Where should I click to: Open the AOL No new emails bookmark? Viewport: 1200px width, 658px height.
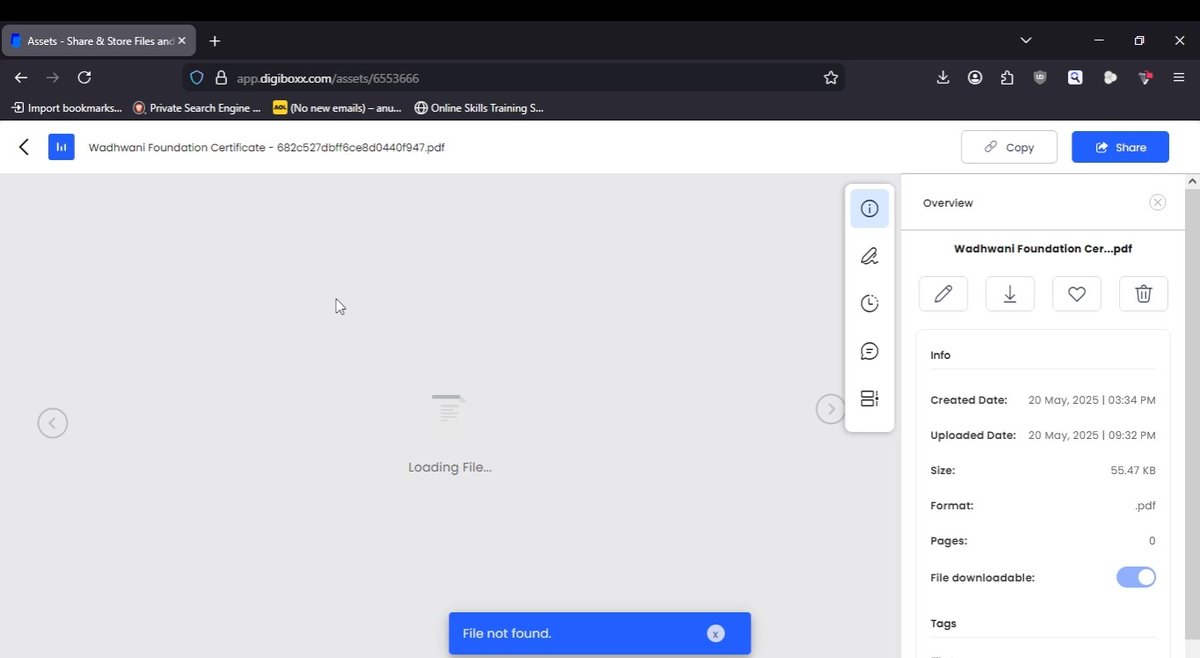pos(338,107)
